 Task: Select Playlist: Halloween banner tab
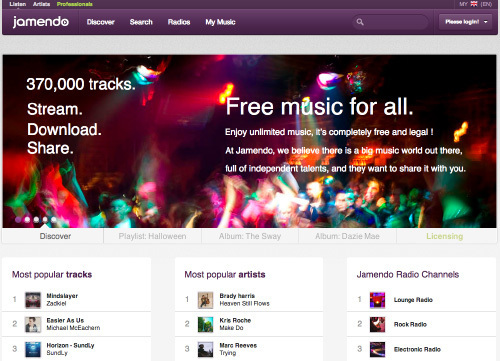[x=152, y=236]
